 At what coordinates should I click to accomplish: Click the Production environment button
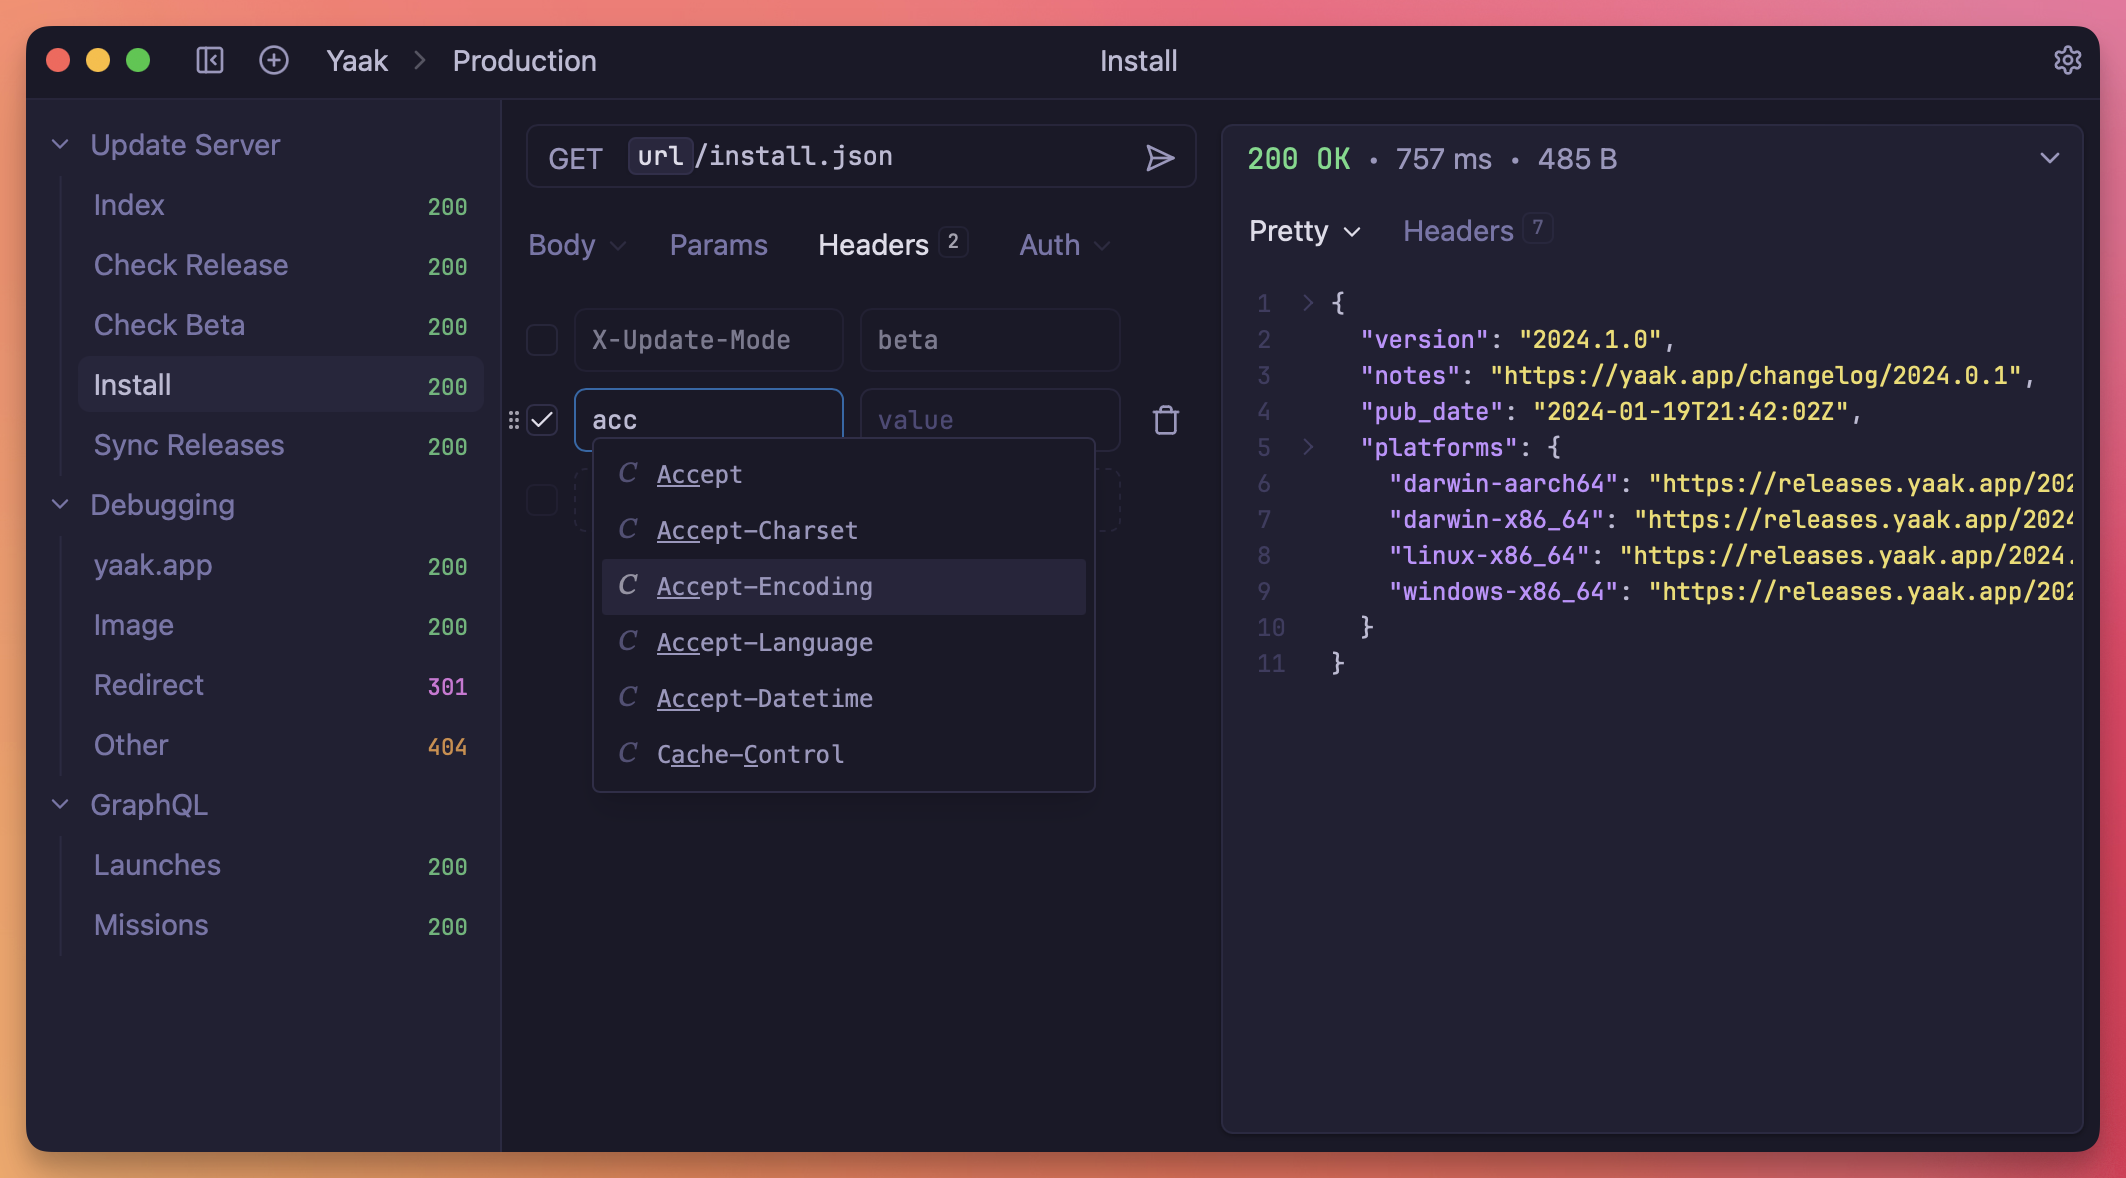click(x=524, y=61)
